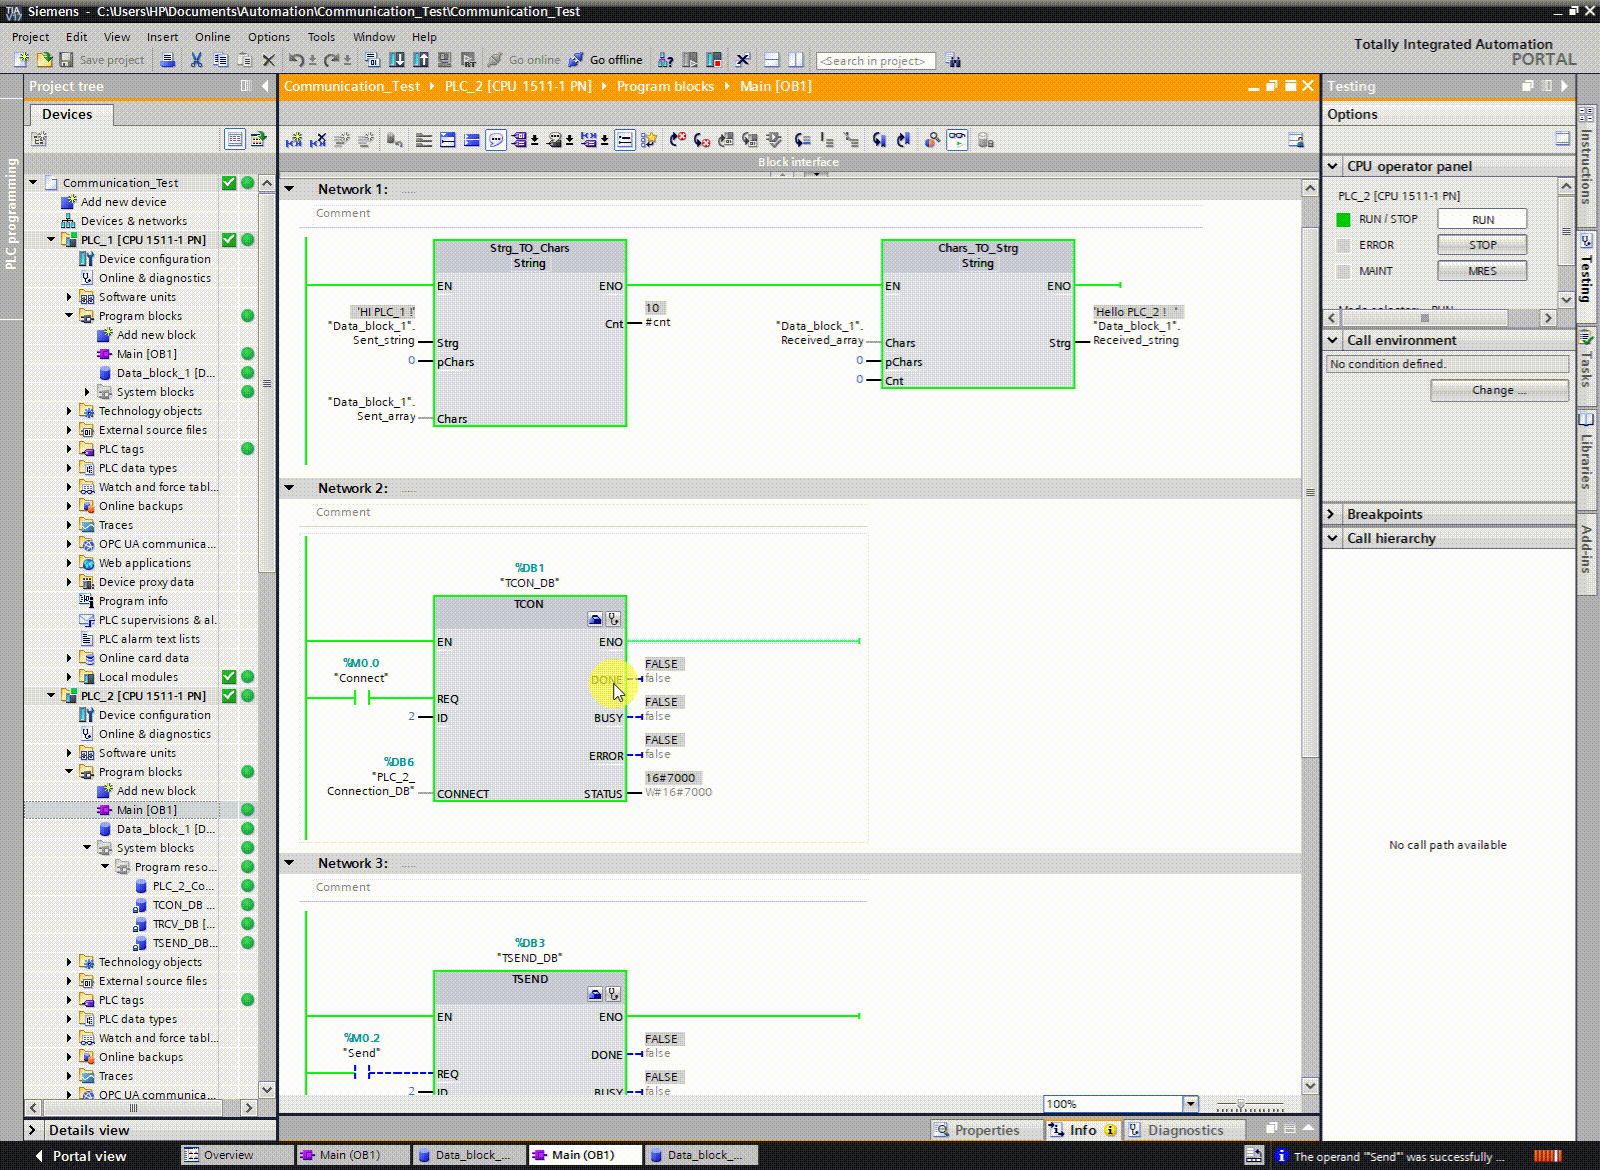This screenshot has height=1170, width=1600.
Task: Click the Change... button in Call environment
Action: (x=1499, y=390)
